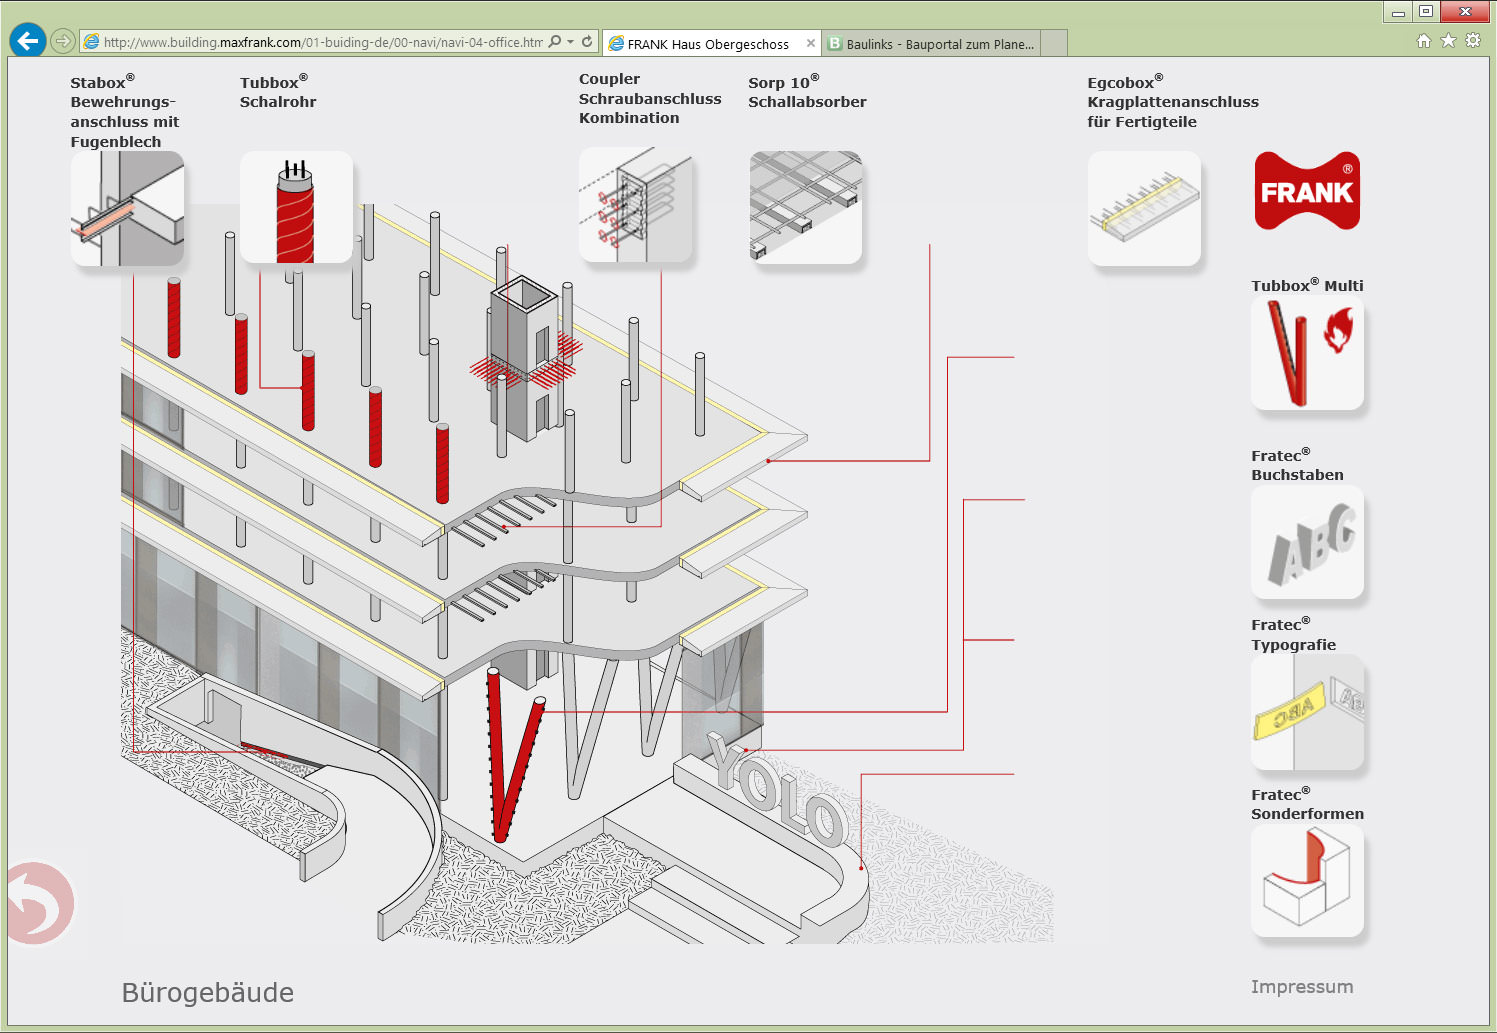This screenshot has height=1033, width=1497.
Task: Open browser Tools gear icon
Action: coord(1473,41)
